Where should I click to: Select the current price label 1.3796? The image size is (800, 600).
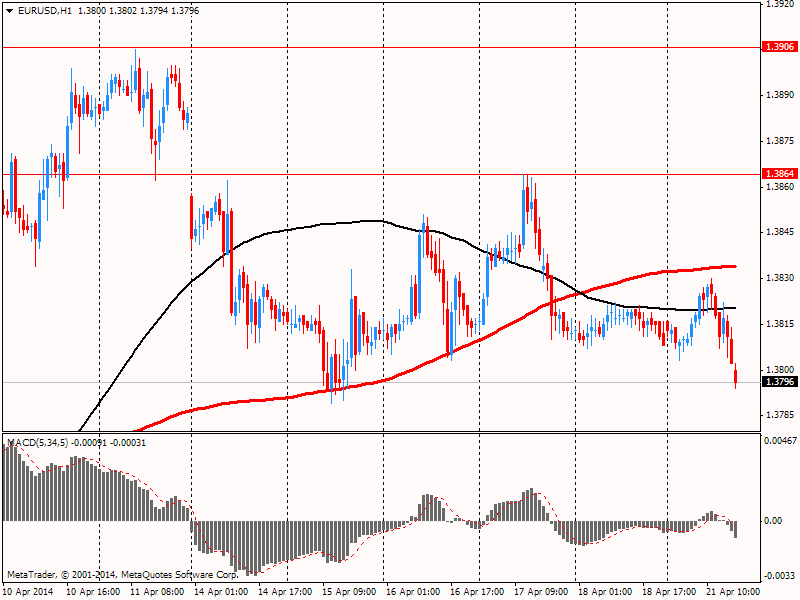point(780,382)
